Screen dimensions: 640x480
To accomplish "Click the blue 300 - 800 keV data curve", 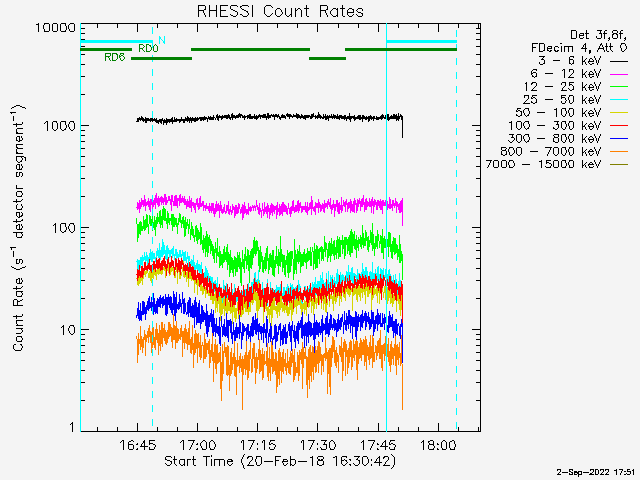I will 269,329.
